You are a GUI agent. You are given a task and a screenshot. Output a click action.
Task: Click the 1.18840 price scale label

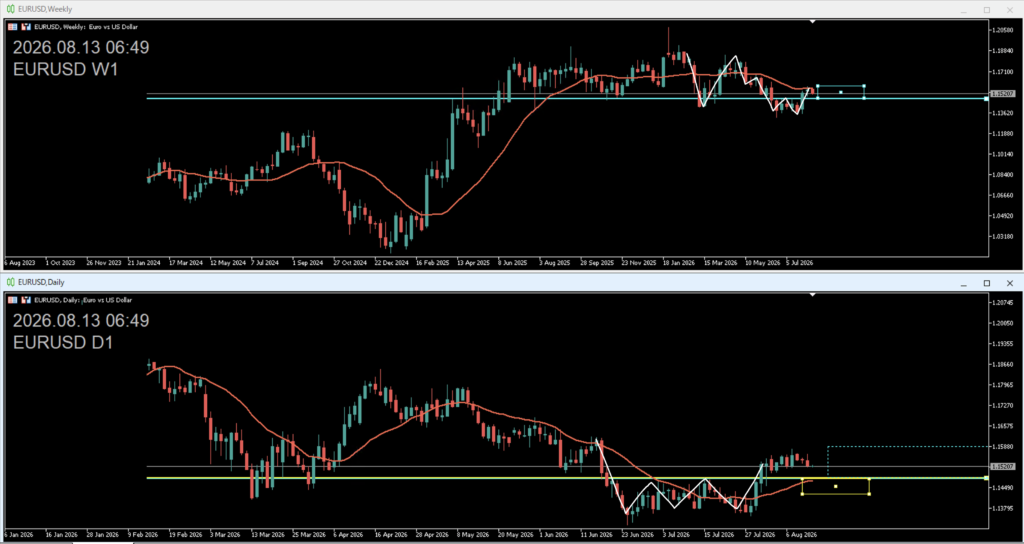pos(1002,51)
